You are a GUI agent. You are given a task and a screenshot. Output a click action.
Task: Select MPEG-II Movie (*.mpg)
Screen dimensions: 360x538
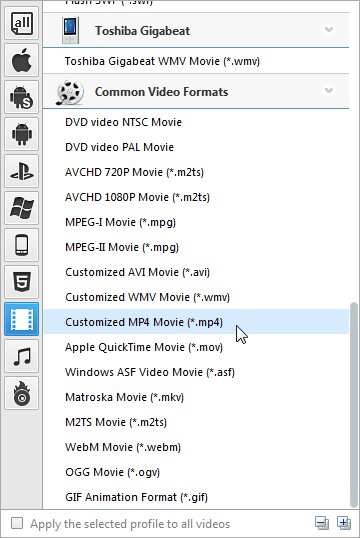[x=196, y=247]
